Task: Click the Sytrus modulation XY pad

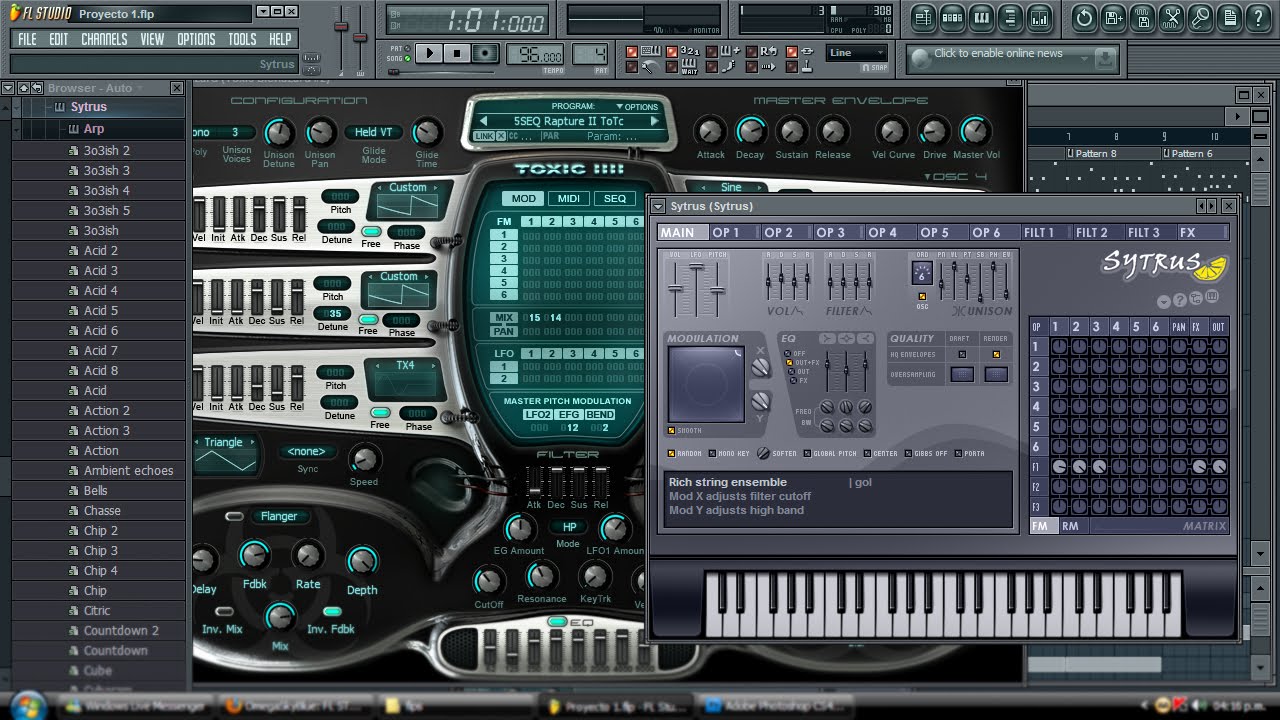Action: click(x=706, y=384)
